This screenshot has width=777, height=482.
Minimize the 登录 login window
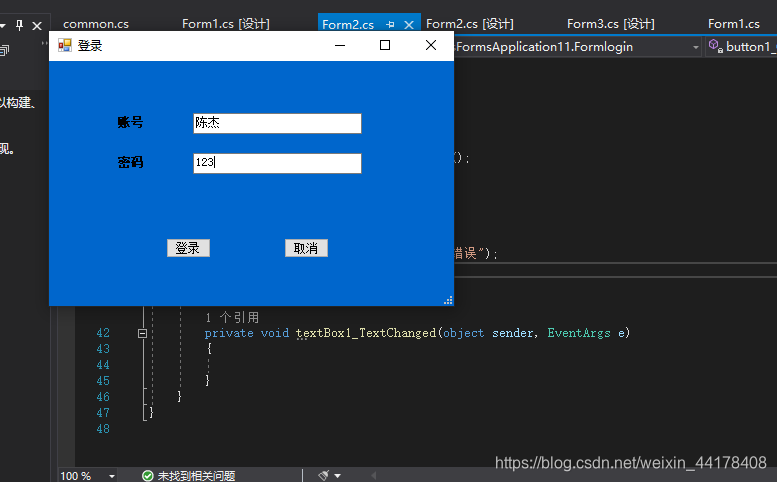[340, 46]
